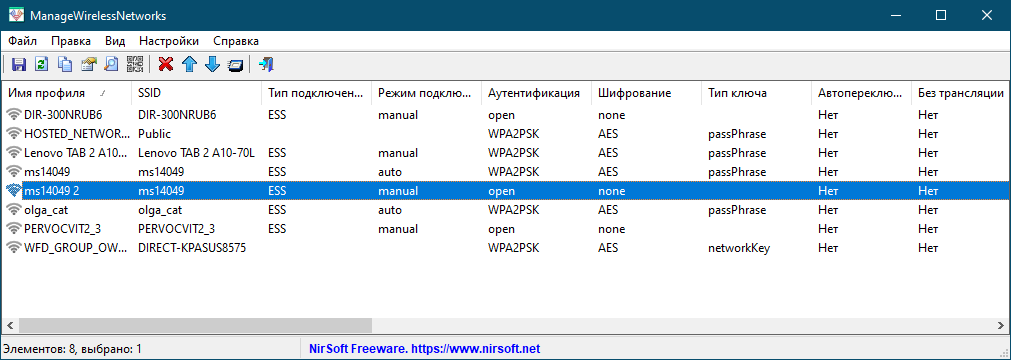This screenshot has width=1011, height=360.
Task: Sort by SSID column header
Action: tap(197, 94)
